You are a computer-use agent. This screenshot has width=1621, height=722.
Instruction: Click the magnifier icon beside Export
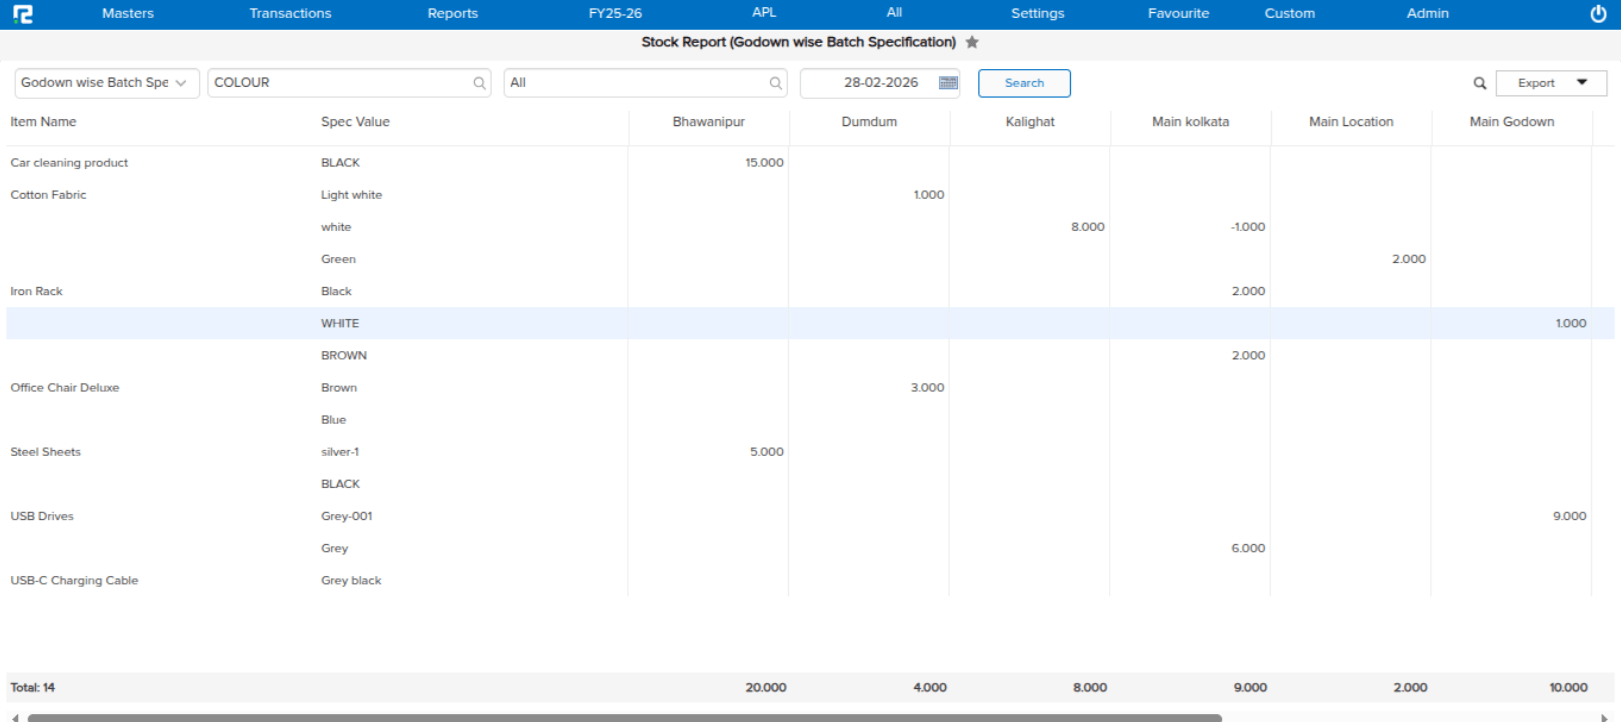pyautogui.click(x=1479, y=83)
